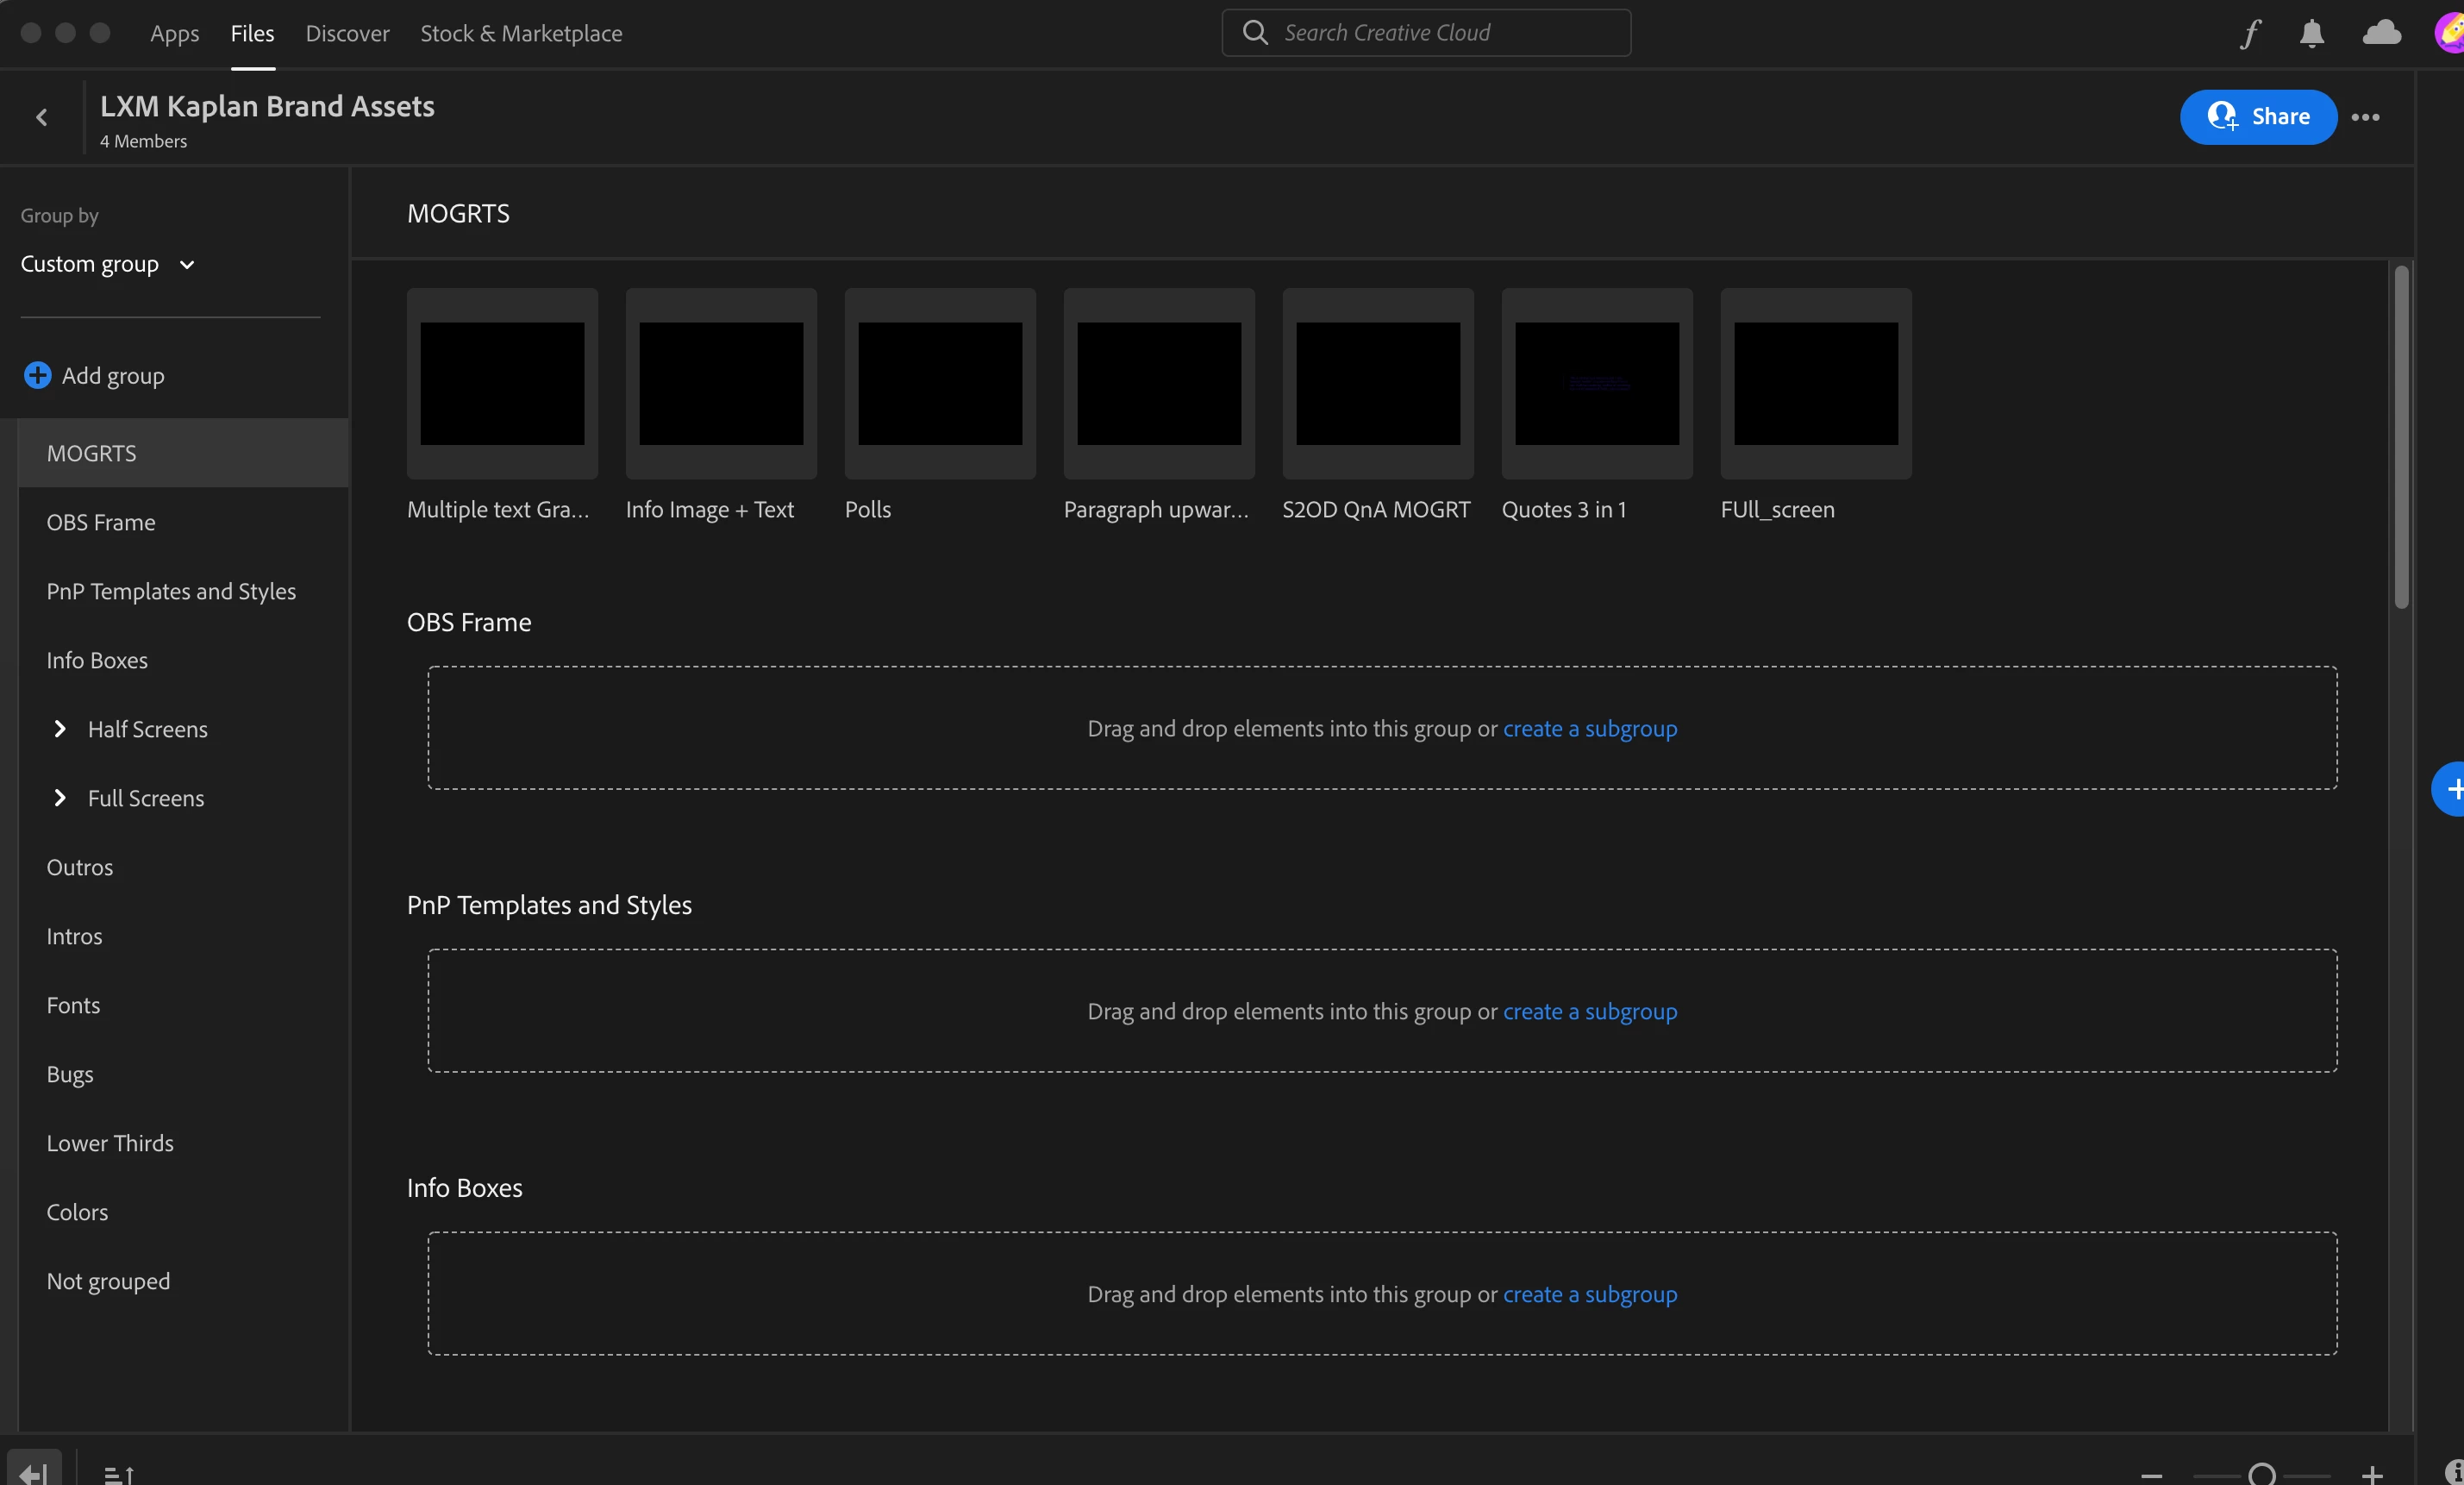Screen dimensions: 2464x1485
Task: Open the Polls MOGRT thumbnail
Action: tap(940, 384)
